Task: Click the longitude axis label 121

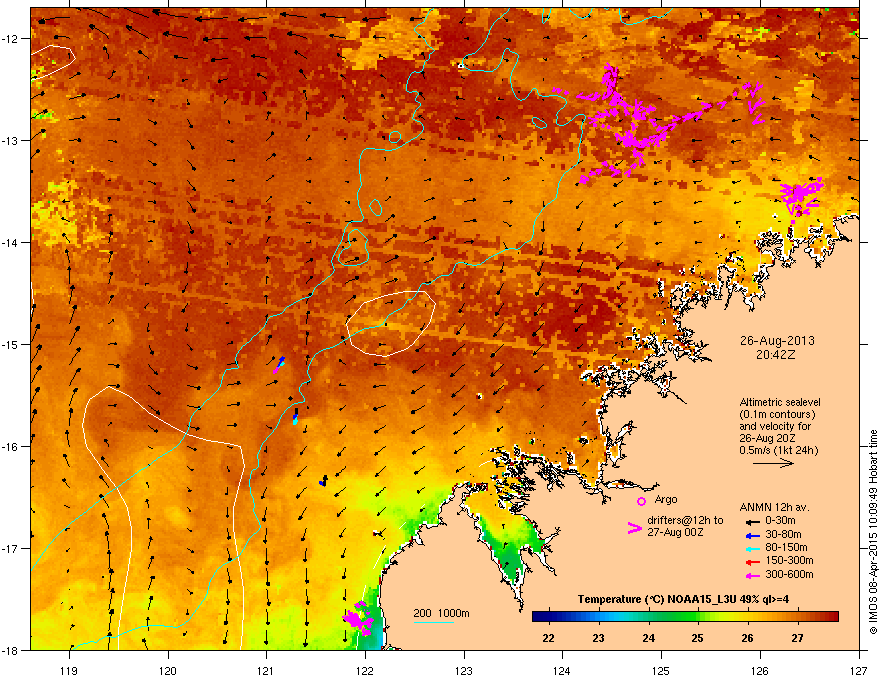Action: pos(266,670)
